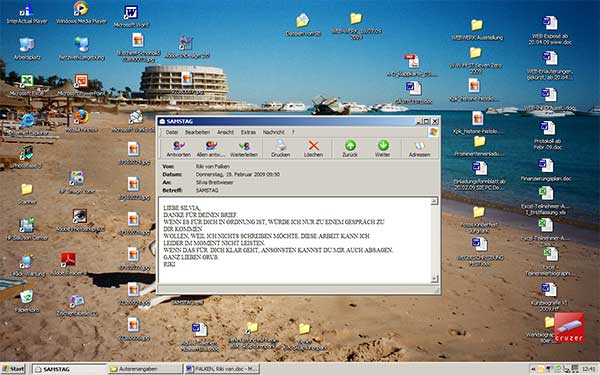Open the Nachricht menu
The height and width of the screenshot is (375, 600).
point(273,132)
